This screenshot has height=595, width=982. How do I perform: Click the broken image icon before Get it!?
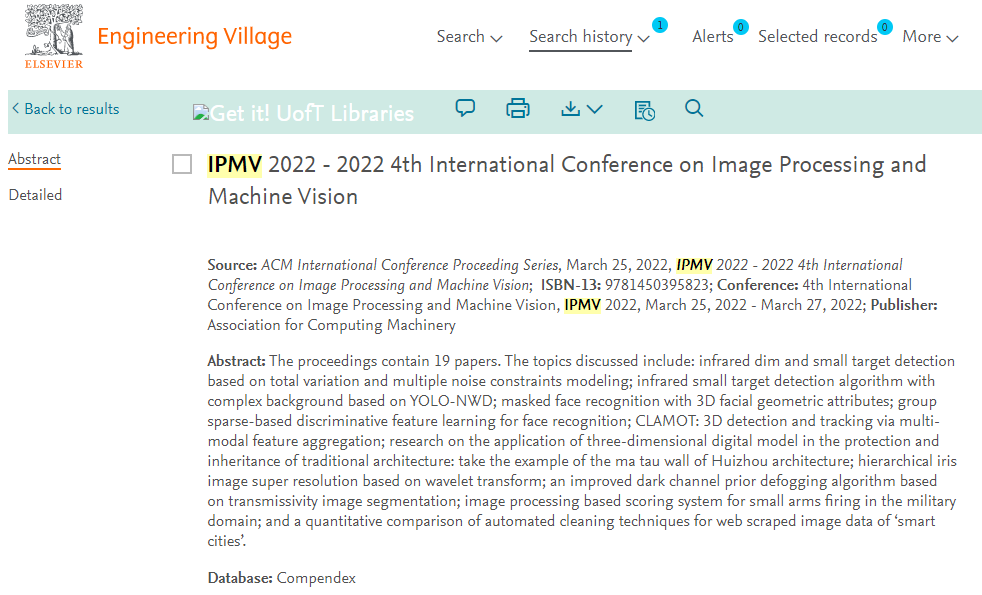(200, 113)
